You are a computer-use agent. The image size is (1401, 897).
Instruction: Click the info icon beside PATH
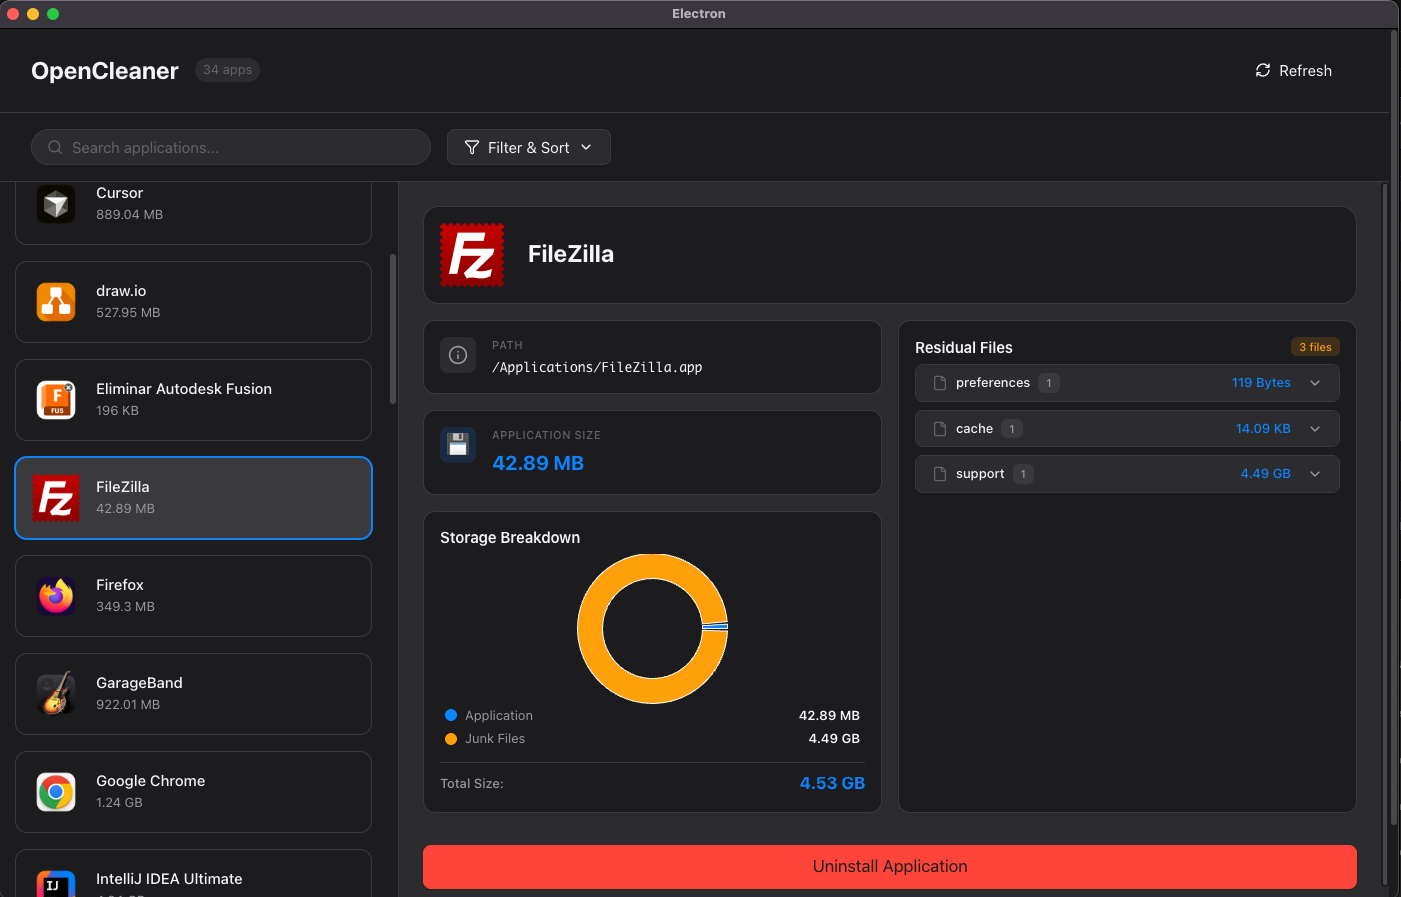pyautogui.click(x=458, y=355)
